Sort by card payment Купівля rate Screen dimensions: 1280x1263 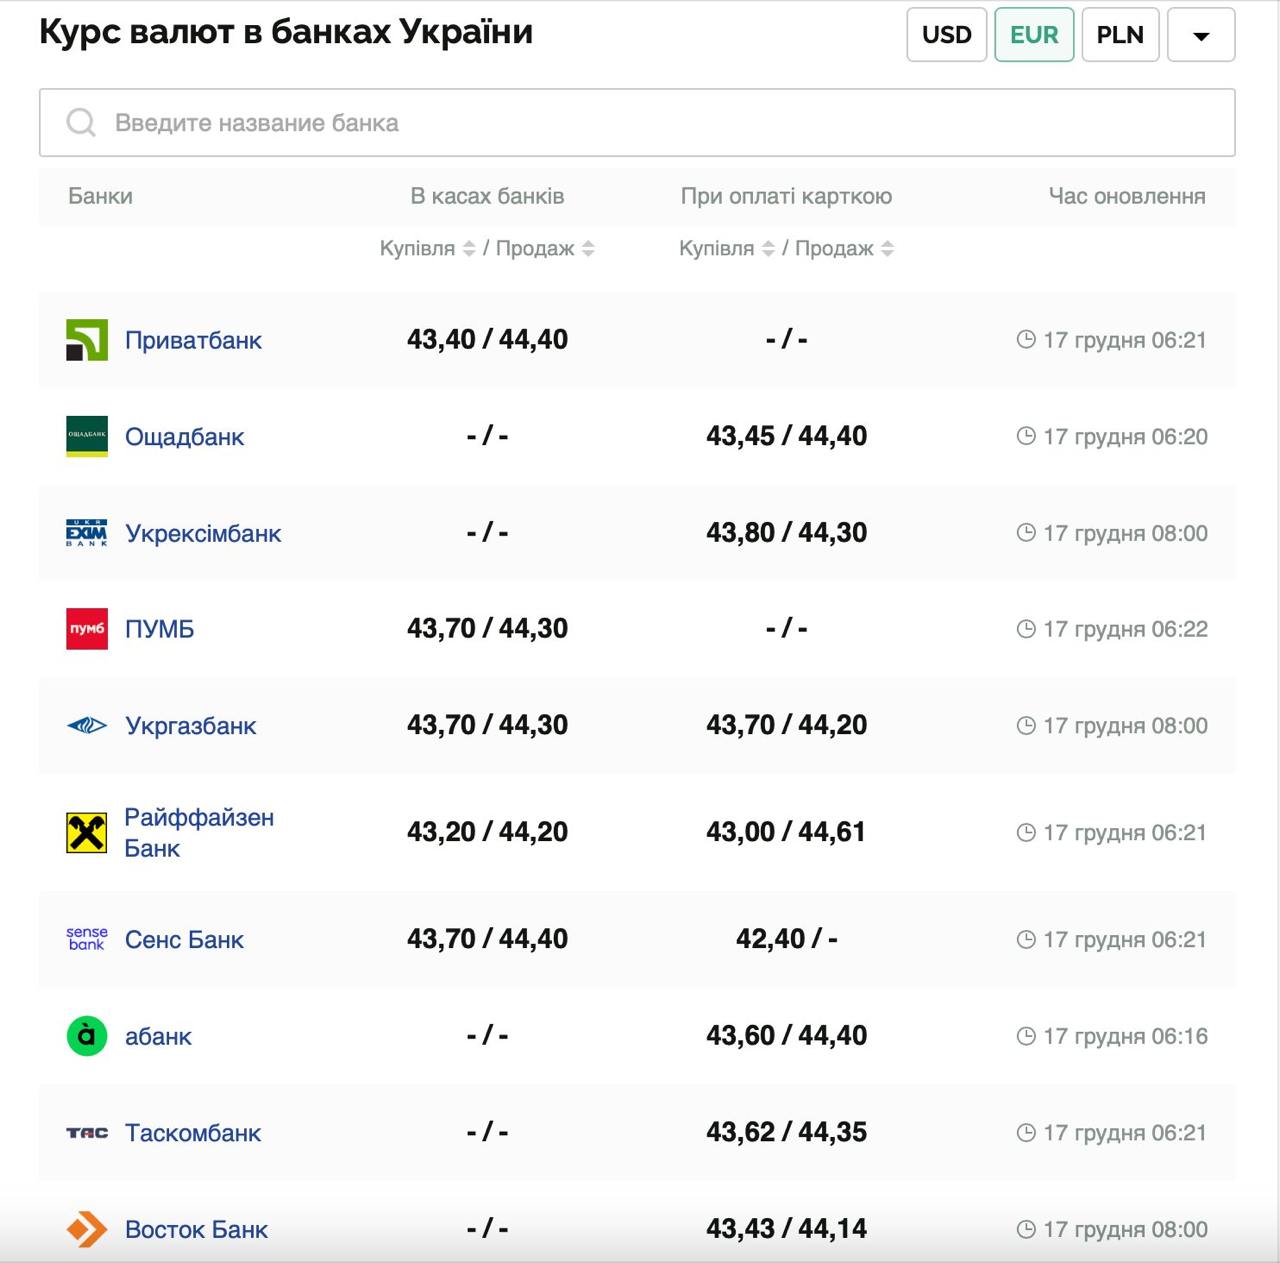768,249
